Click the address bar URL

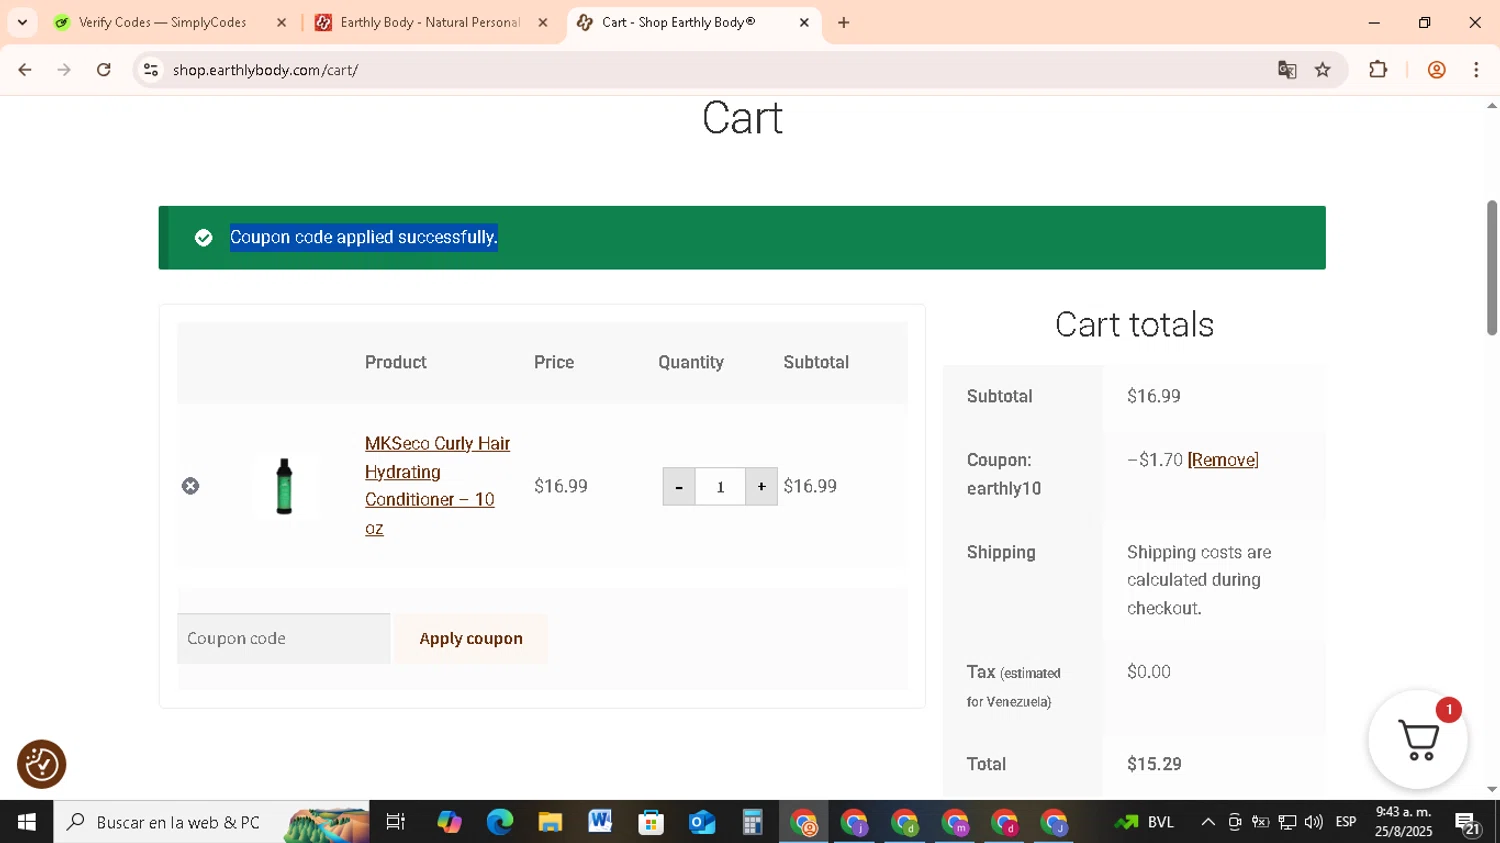click(266, 70)
